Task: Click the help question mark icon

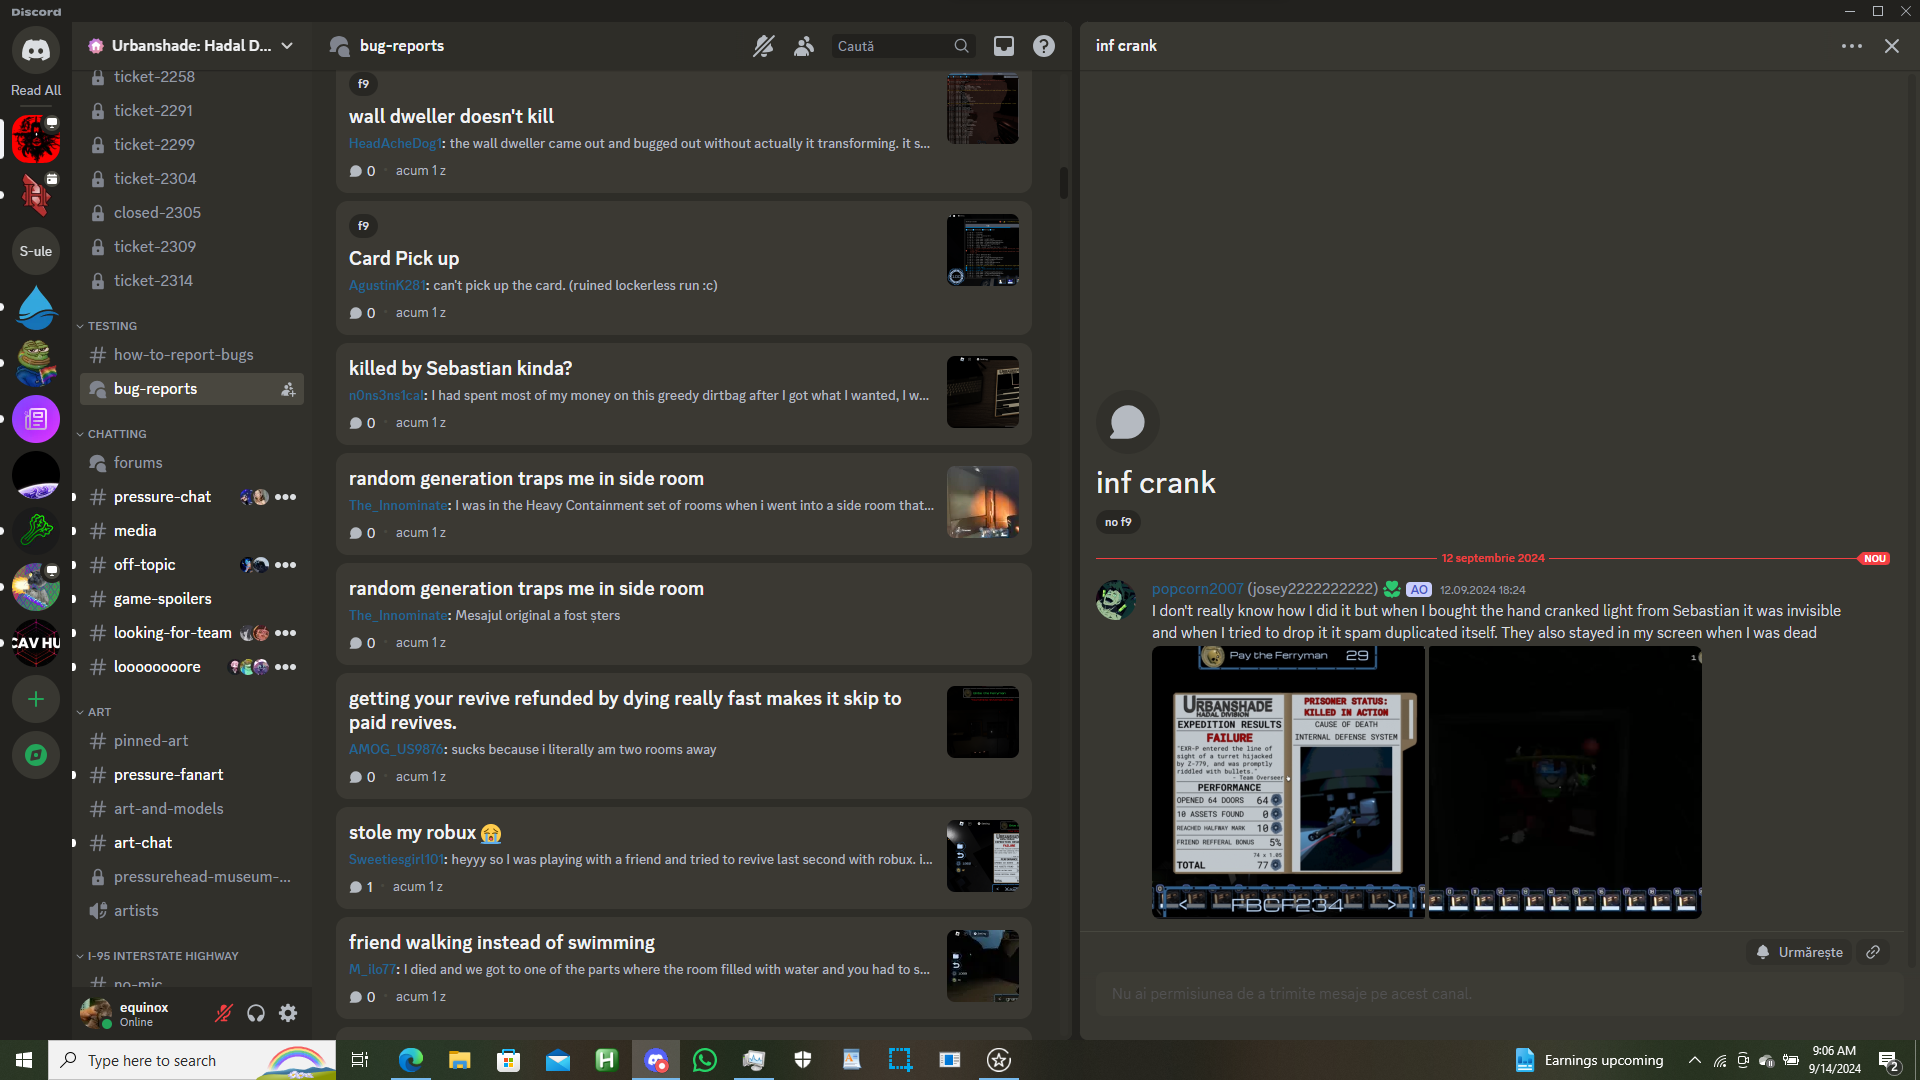Action: coord(1044,46)
